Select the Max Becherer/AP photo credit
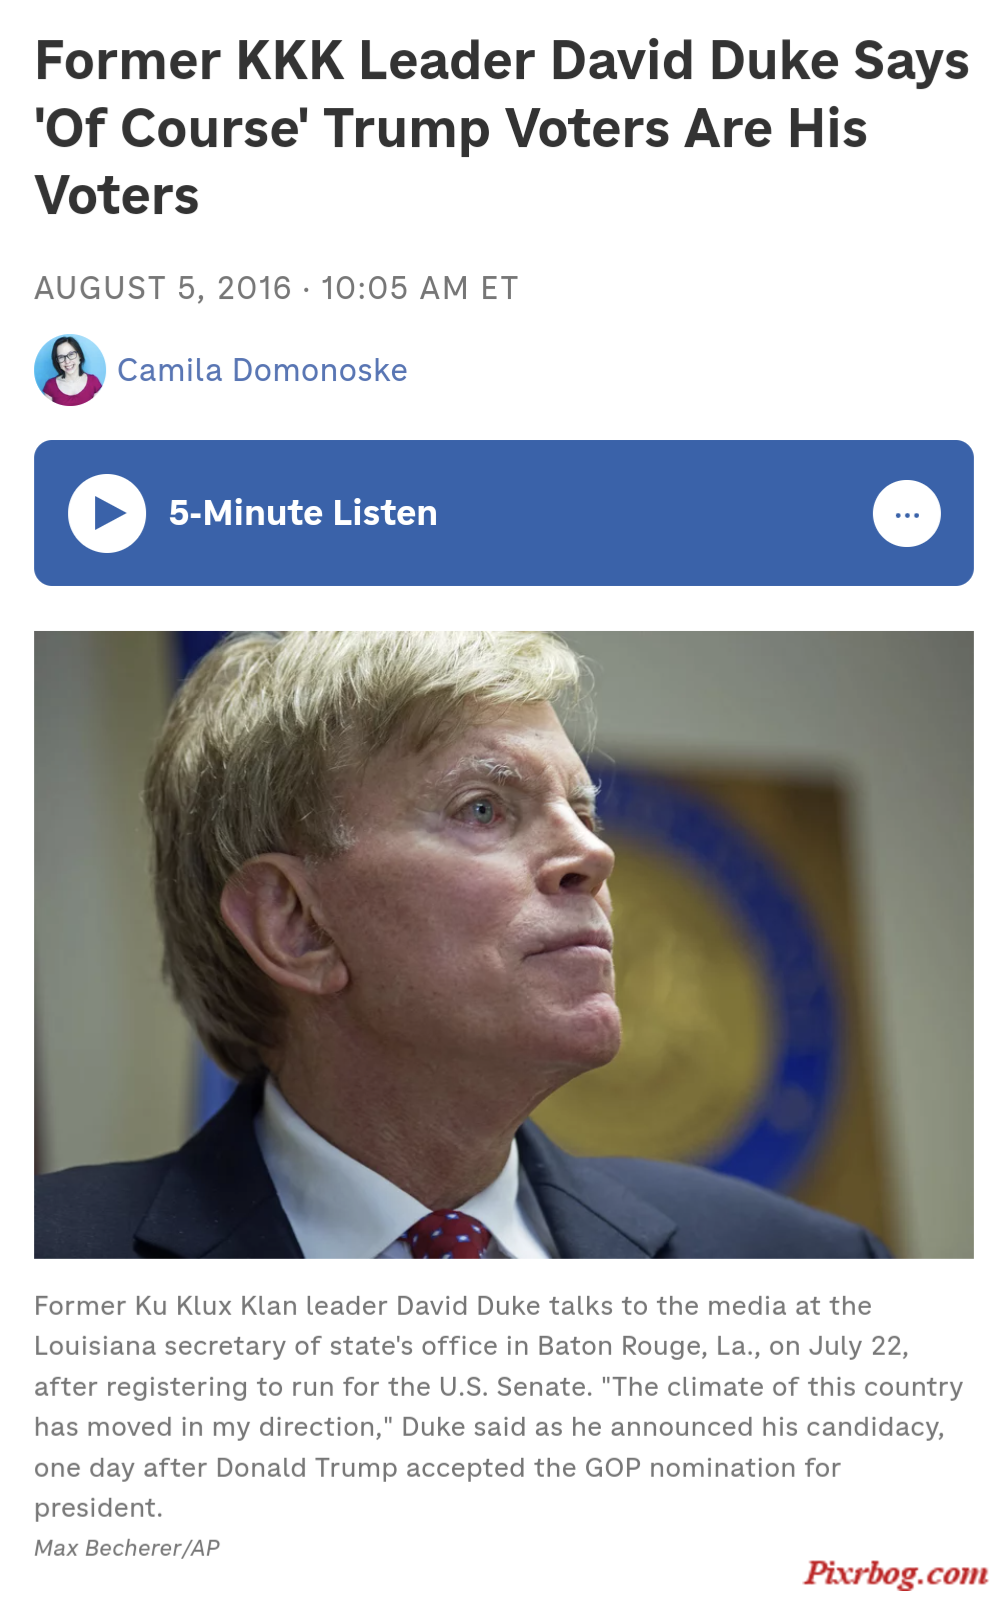The height and width of the screenshot is (1606, 1008). pos(127,1548)
